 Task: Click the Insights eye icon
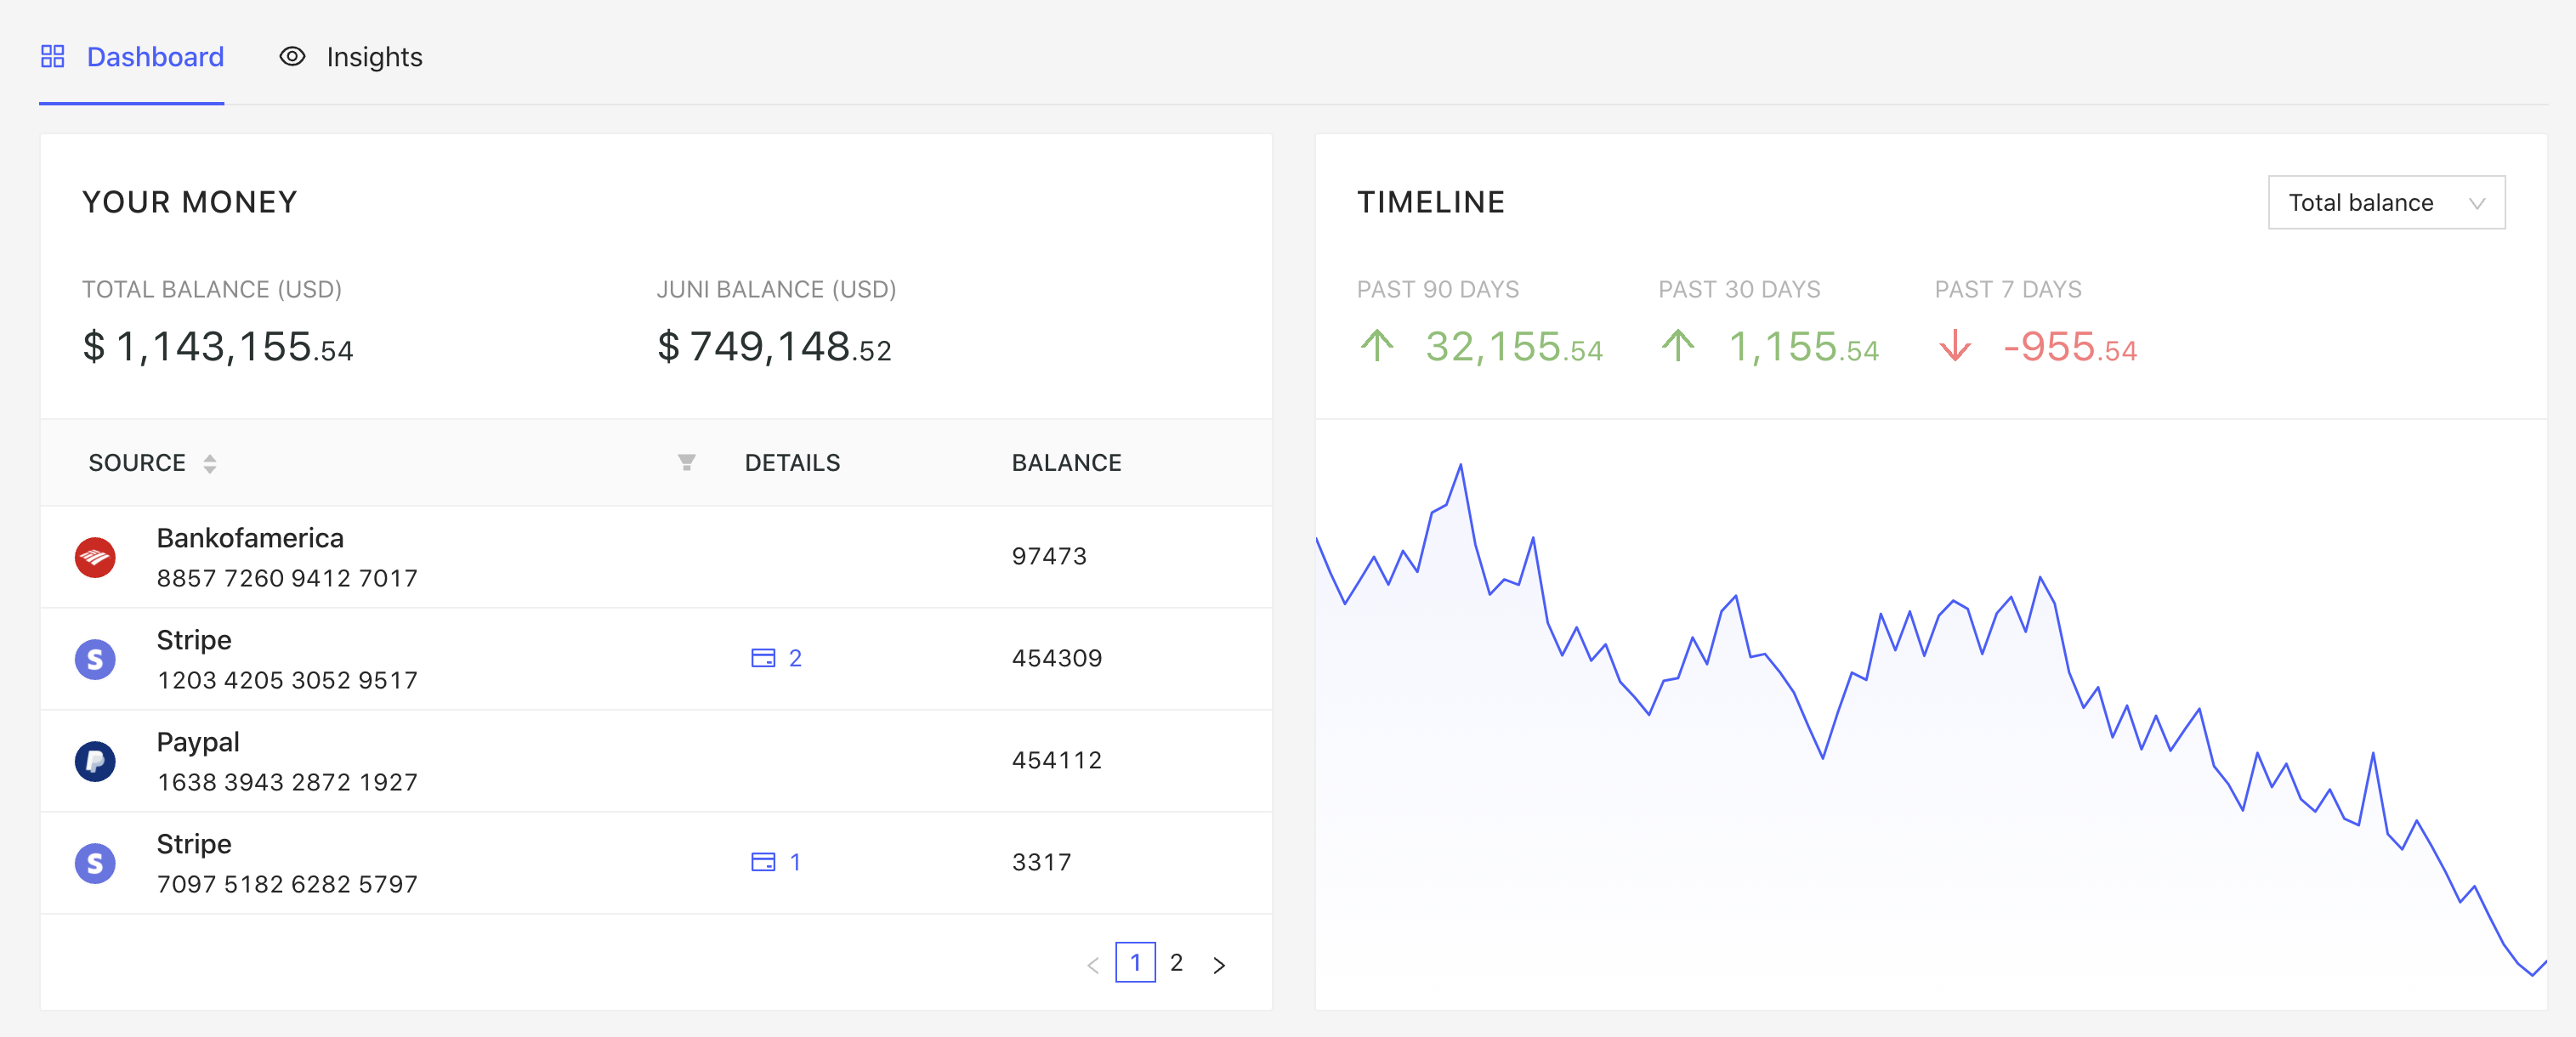point(292,56)
